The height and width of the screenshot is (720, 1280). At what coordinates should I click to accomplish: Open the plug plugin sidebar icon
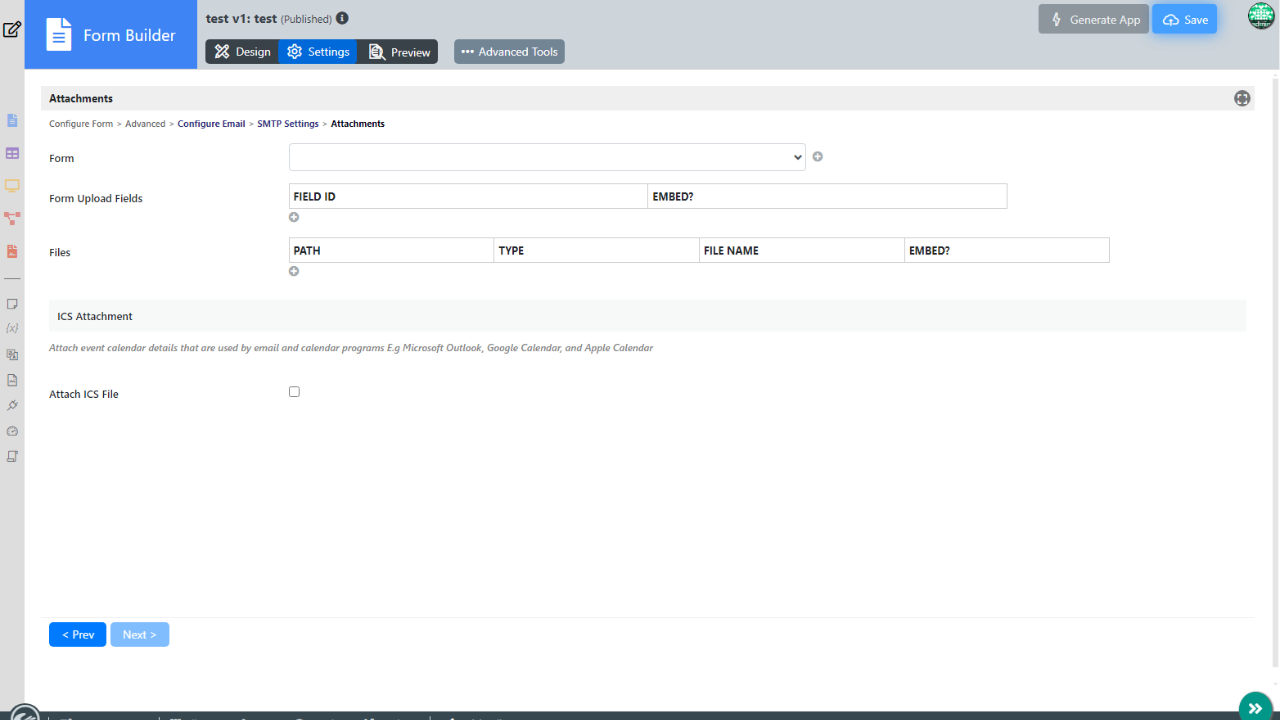[12, 405]
